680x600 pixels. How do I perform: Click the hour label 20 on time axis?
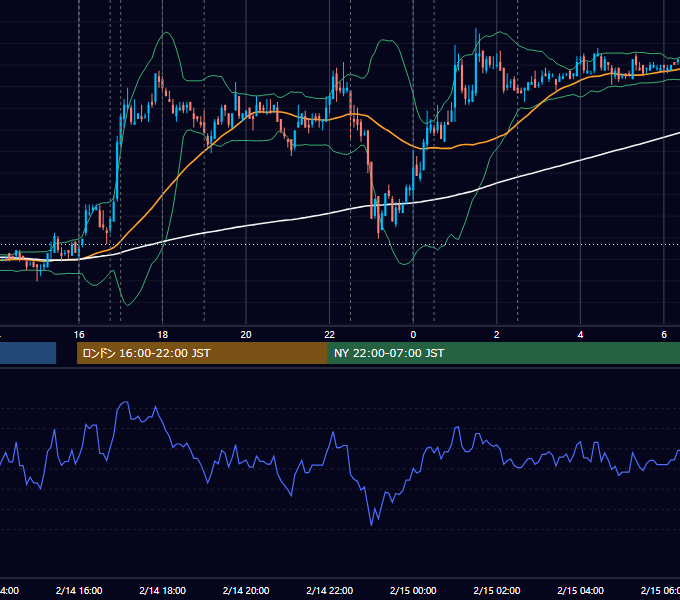[246, 335]
